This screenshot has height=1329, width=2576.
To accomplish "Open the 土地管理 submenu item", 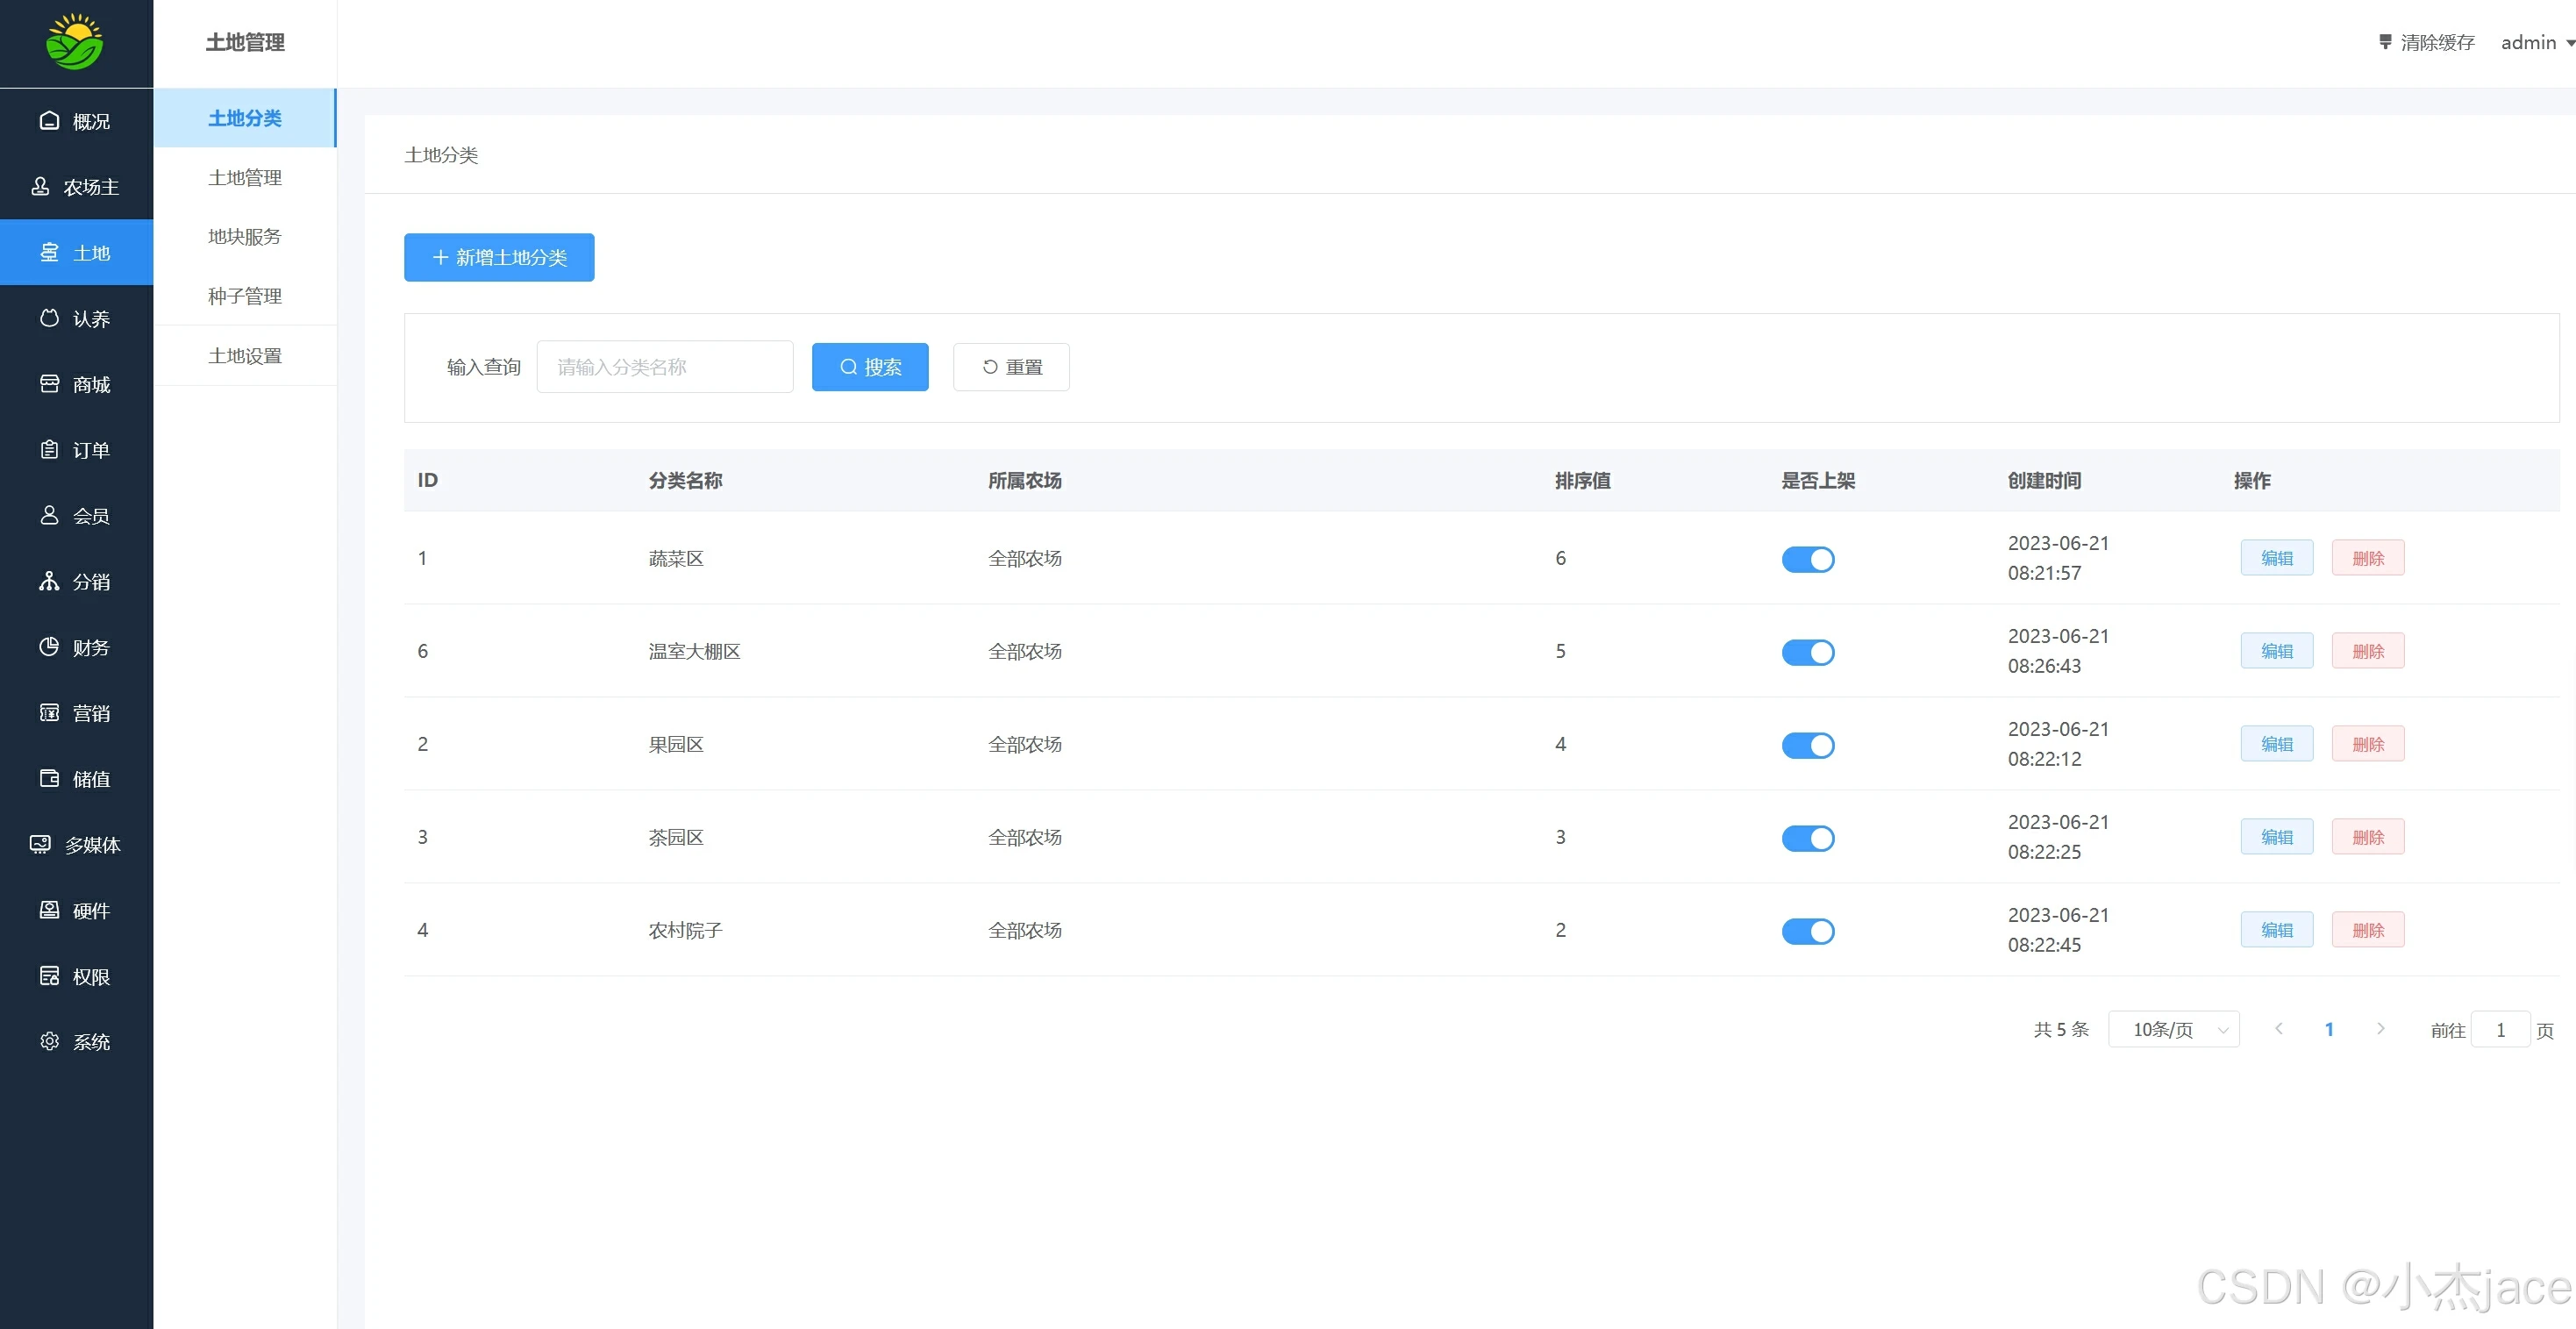I will coord(245,178).
